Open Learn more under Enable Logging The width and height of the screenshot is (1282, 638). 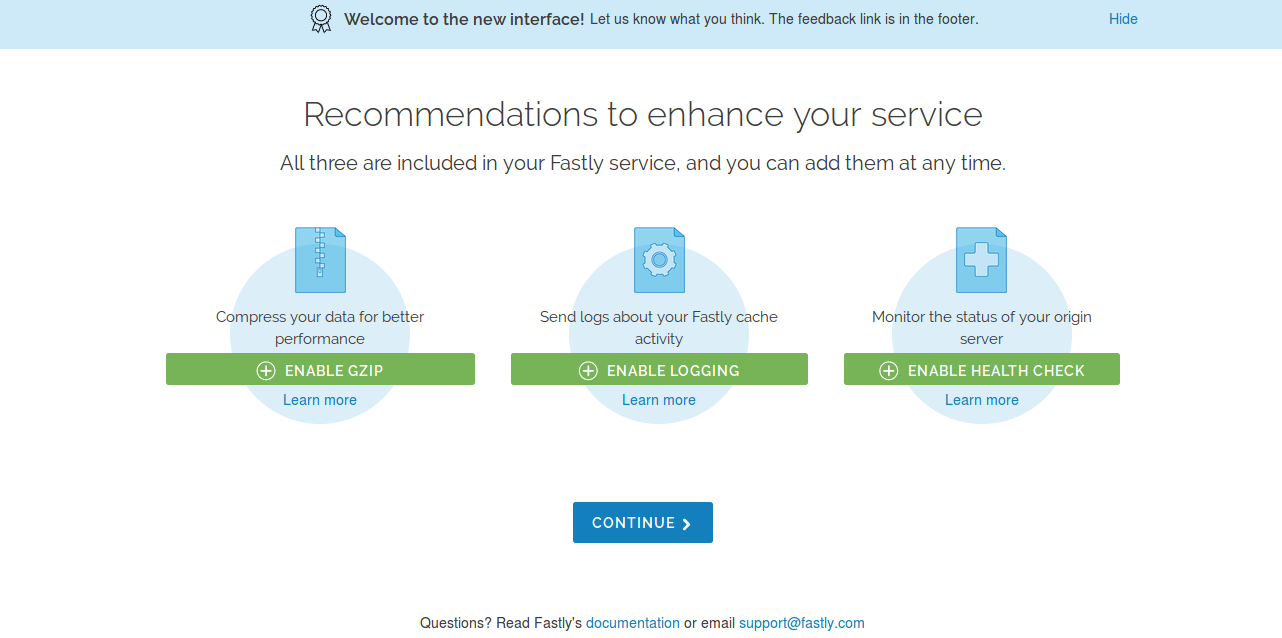(659, 400)
